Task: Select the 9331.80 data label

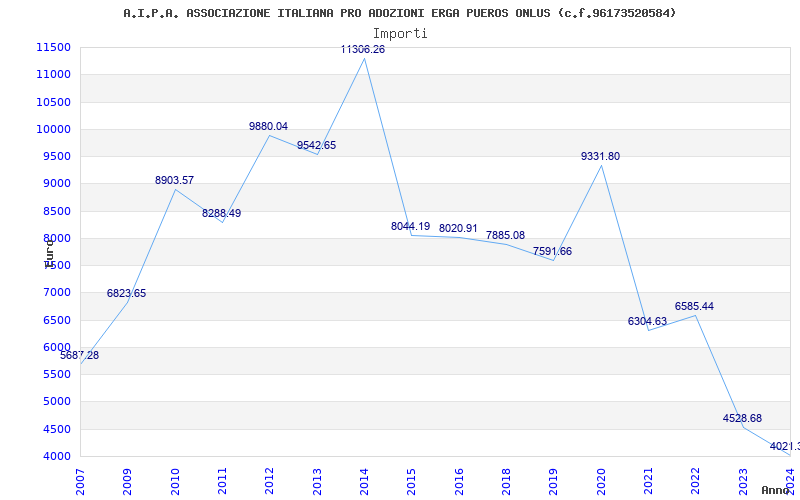Action: [x=601, y=156]
